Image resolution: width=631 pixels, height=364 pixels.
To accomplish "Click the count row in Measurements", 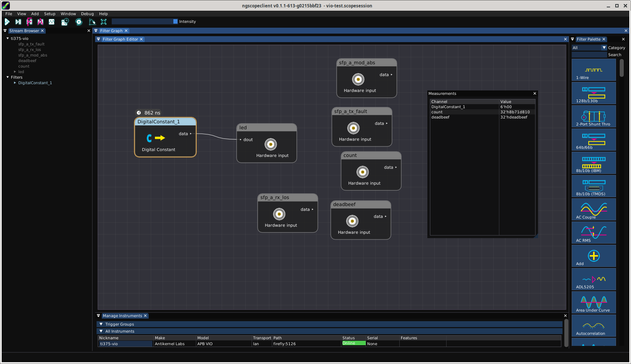I will click(x=483, y=112).
